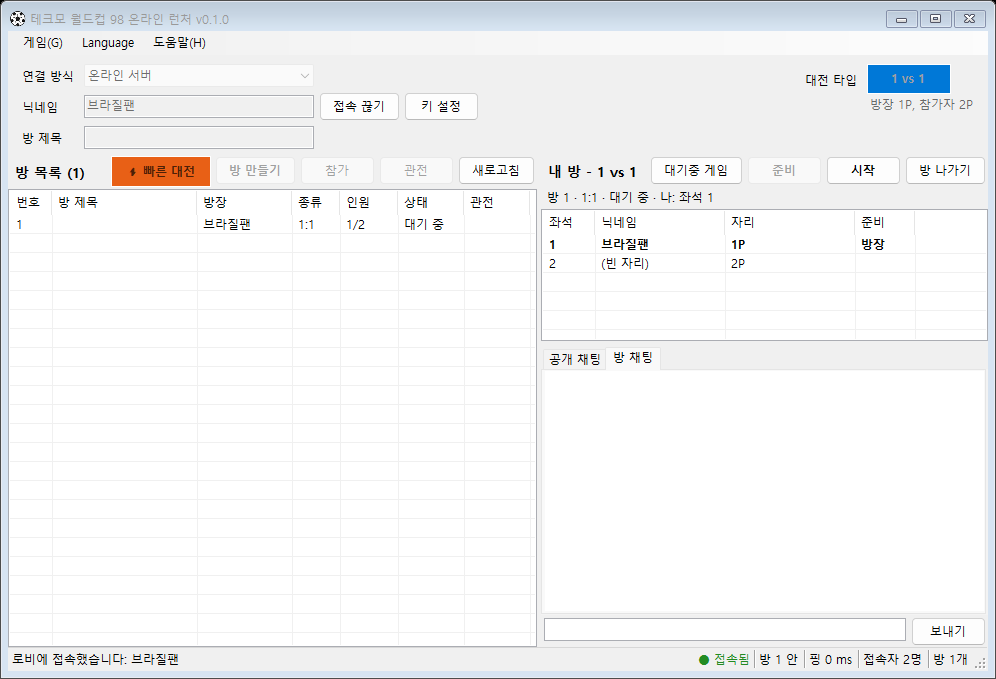The image size is (996, 679).
Task: Sort room list by 방 제목 column
Action: tap(124, 202)
